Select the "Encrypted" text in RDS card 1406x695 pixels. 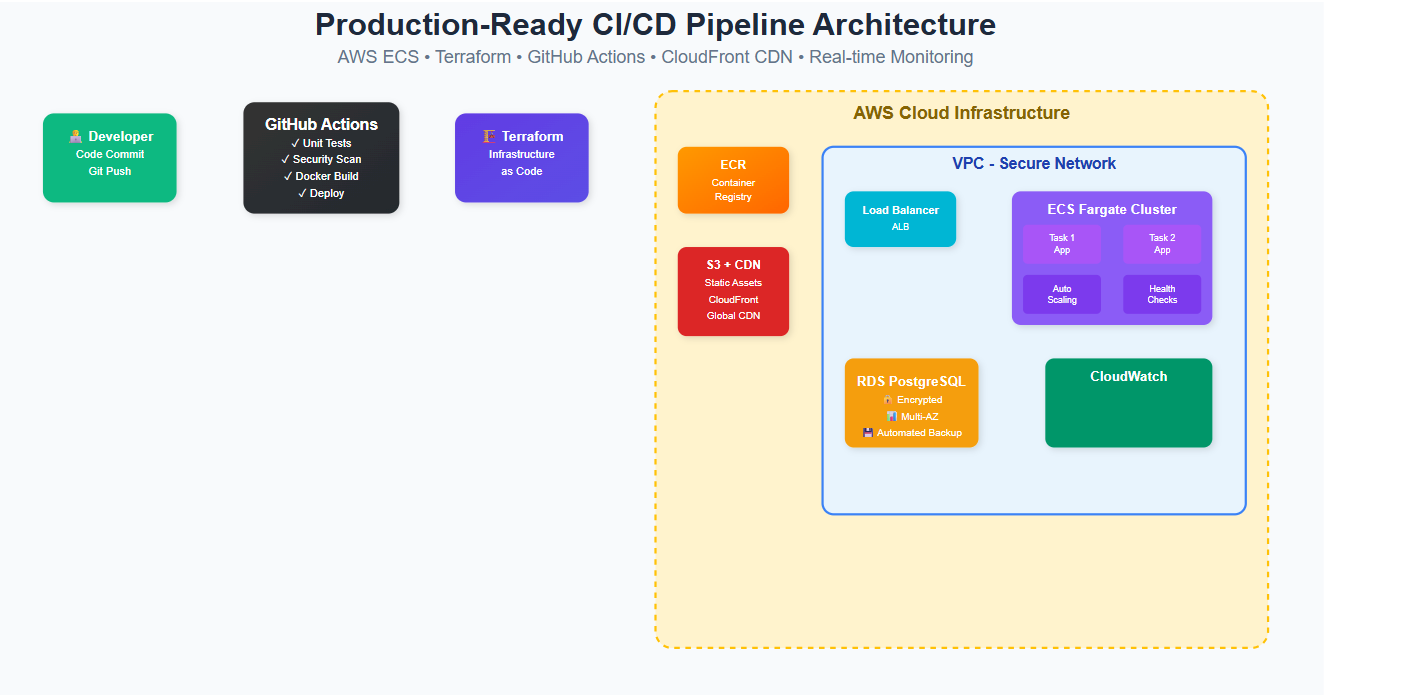pos(920,400)
